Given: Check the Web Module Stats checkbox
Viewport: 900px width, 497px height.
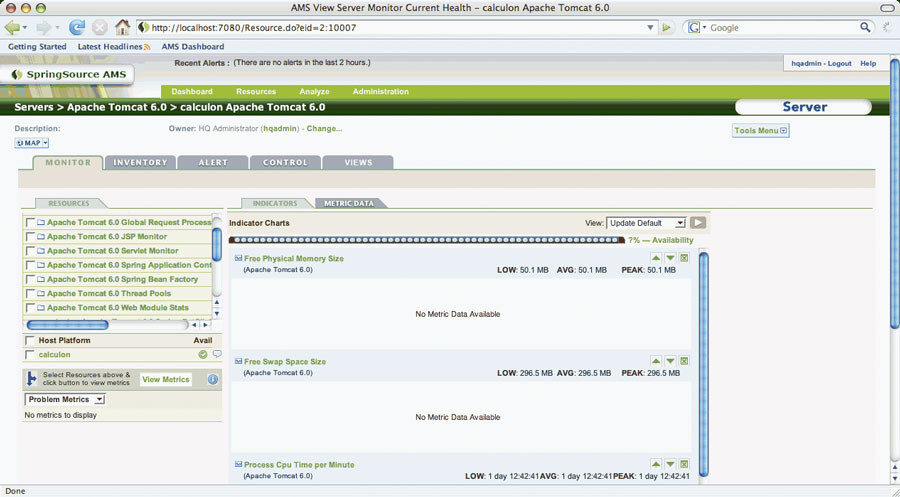Looking at the screenshot, I should coord(30,308).
